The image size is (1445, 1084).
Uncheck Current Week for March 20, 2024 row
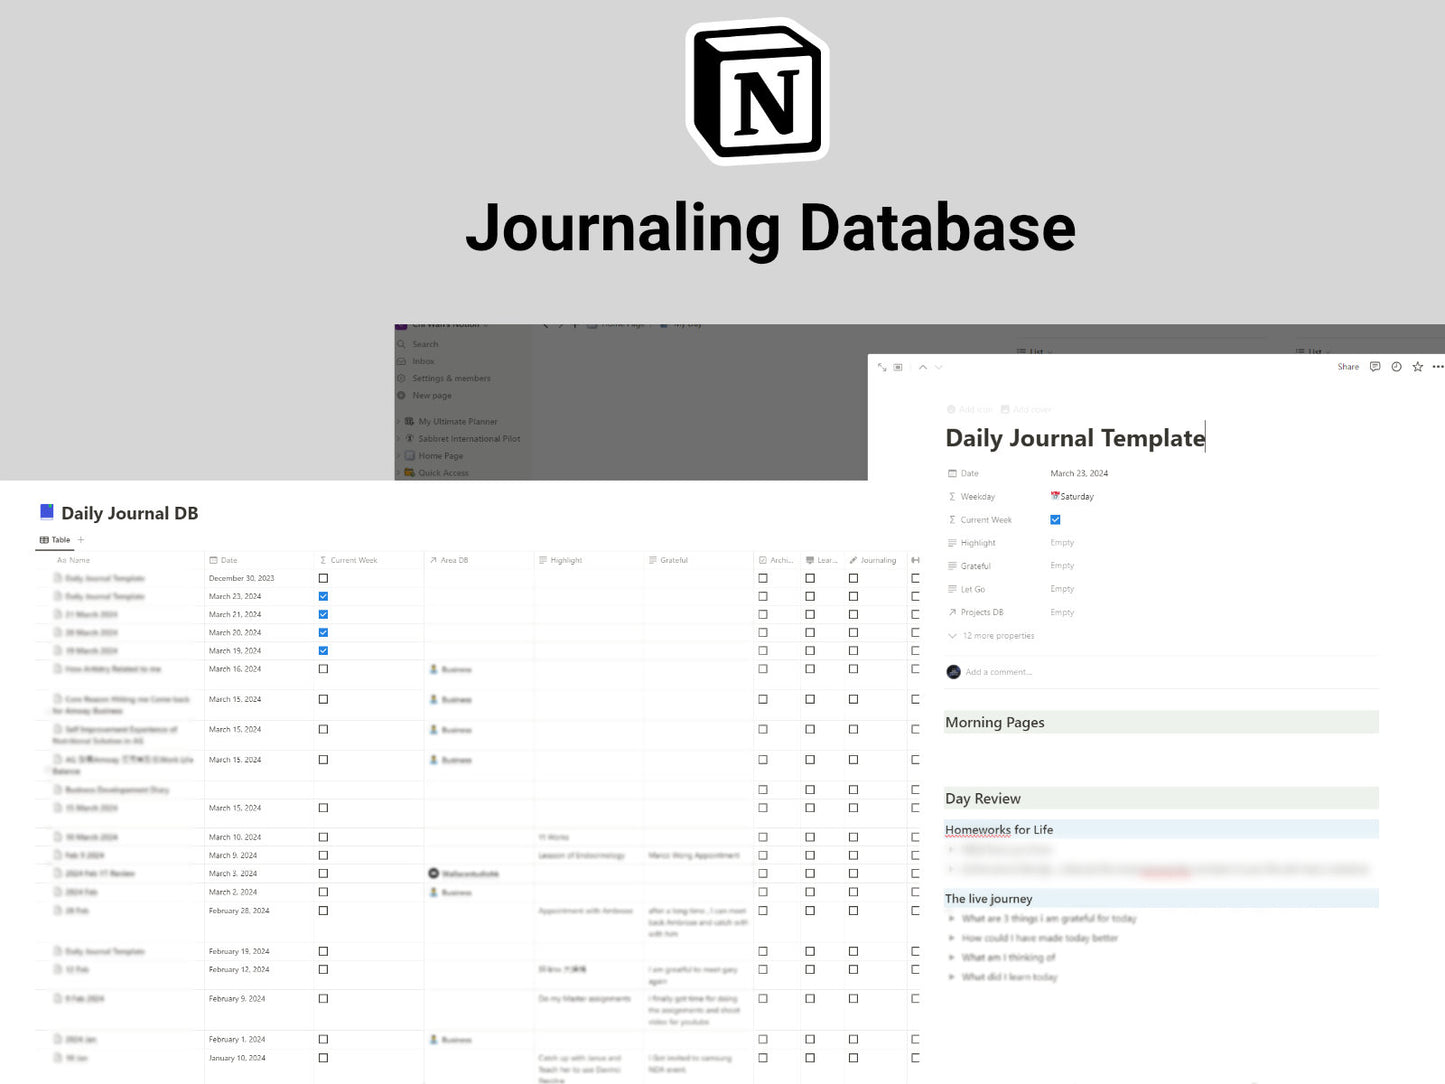click(323, 632)
